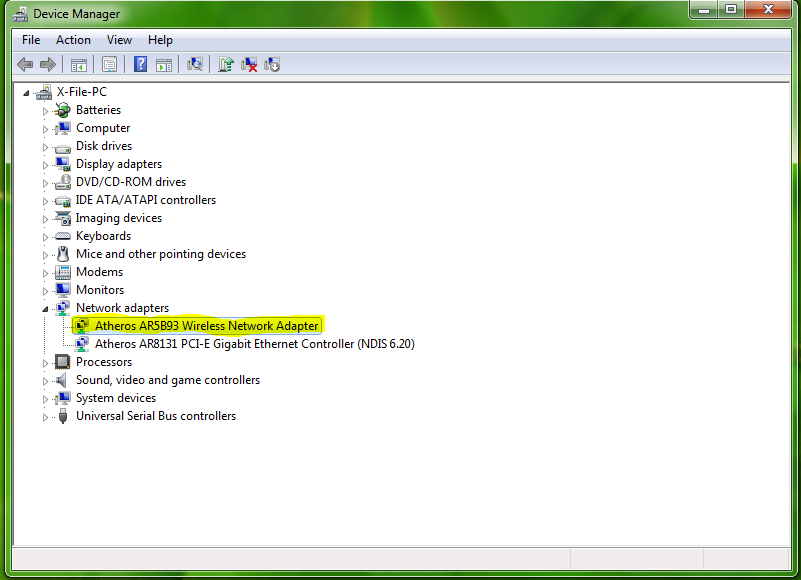Minimize the Device Manager window
The image size is (801, 580).
(x=704, y=9)
